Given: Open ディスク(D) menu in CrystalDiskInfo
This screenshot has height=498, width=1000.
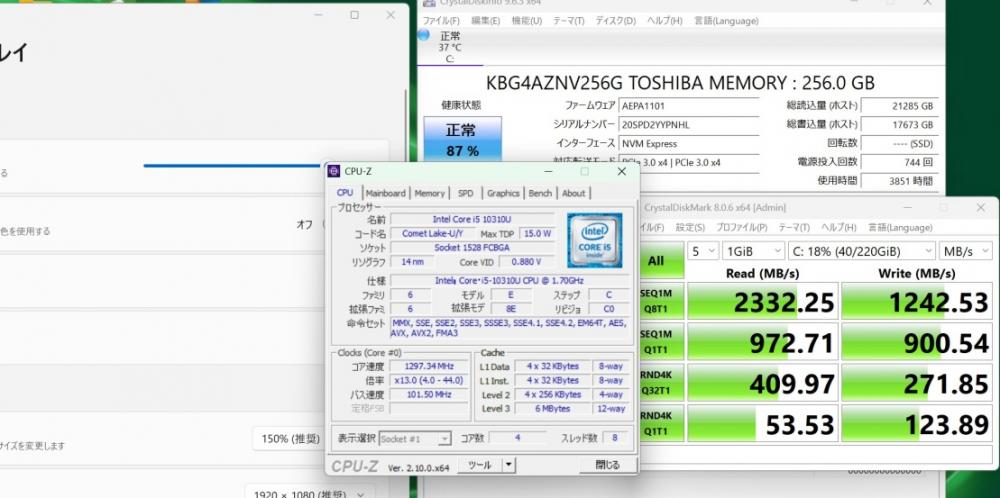Looking at the screenshot, I should tap(615, 20).
